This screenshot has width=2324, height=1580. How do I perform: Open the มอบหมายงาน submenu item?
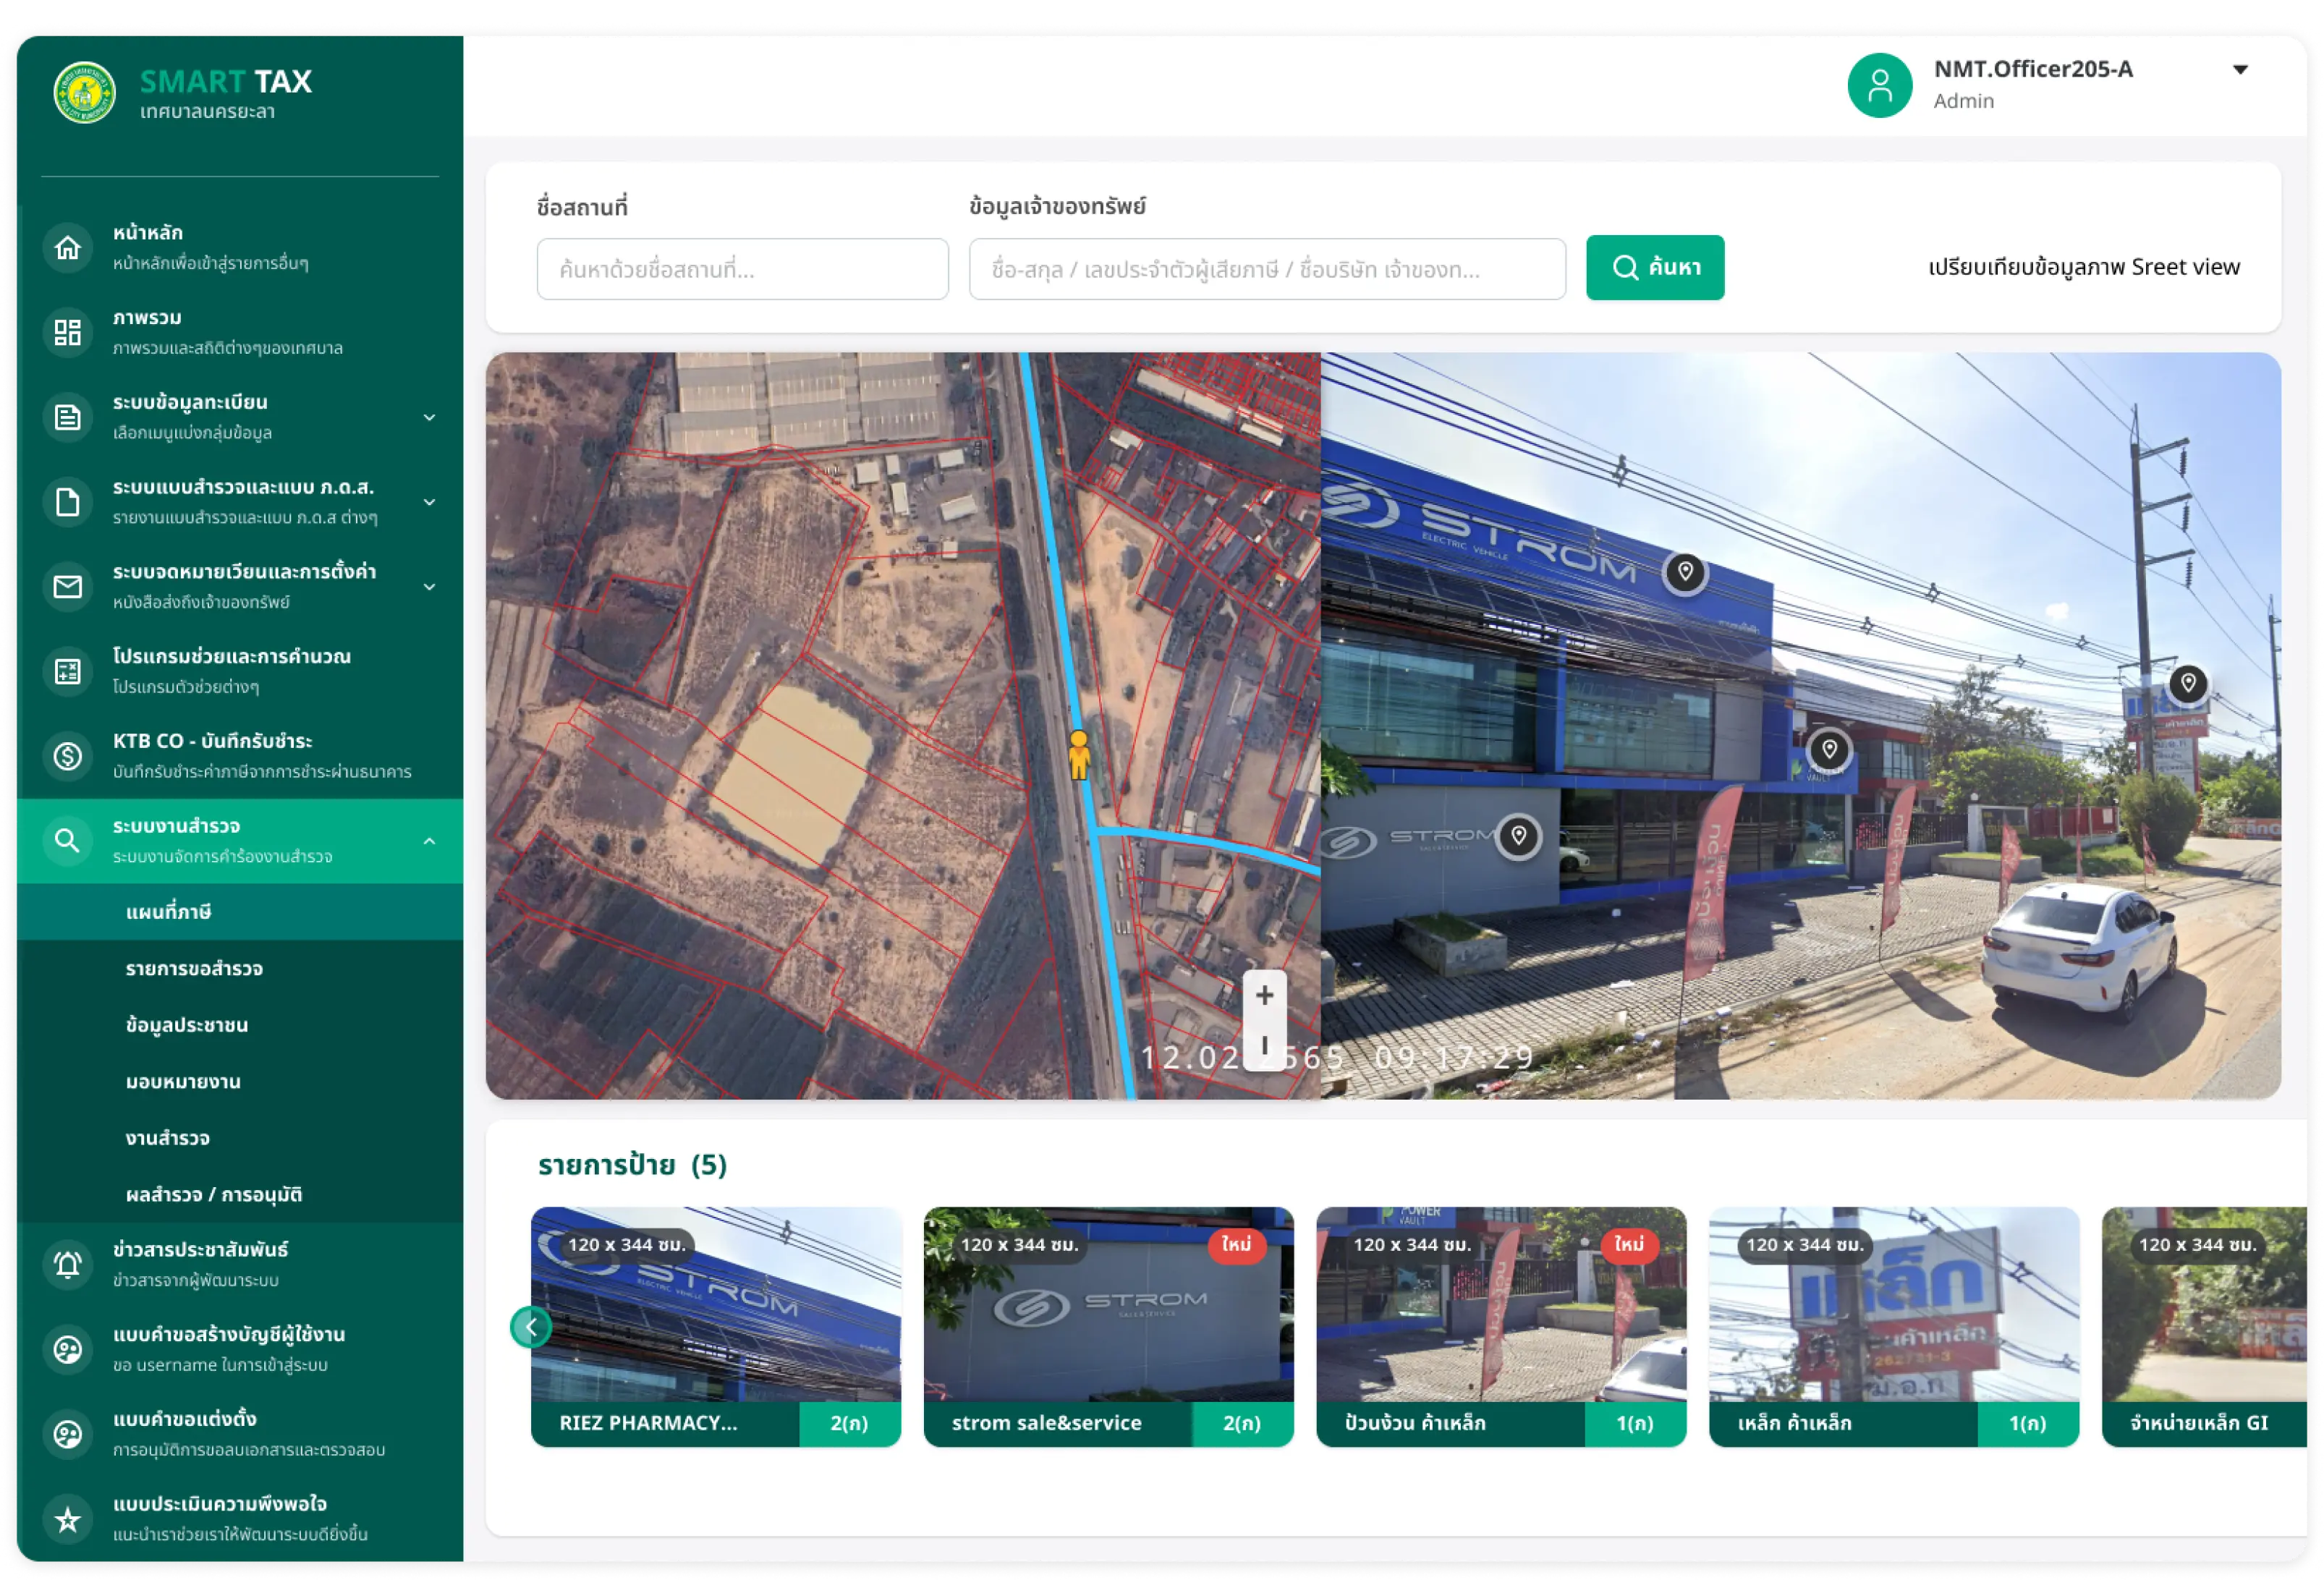tap(183, 1081)
